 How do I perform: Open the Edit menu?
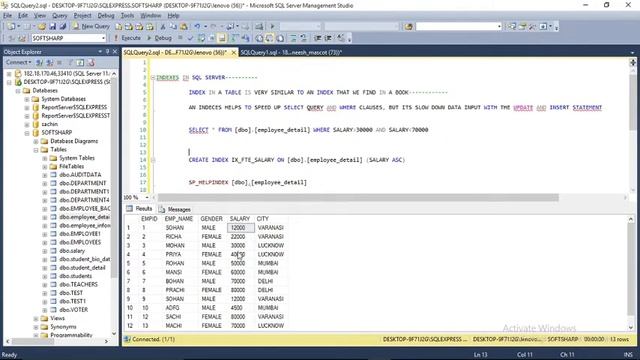[23, 16]
